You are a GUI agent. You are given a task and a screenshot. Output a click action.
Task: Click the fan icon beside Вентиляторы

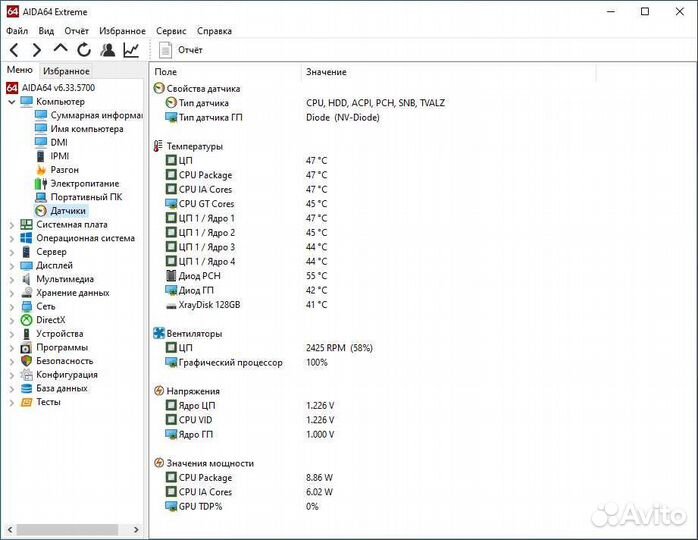click(158, 333)
